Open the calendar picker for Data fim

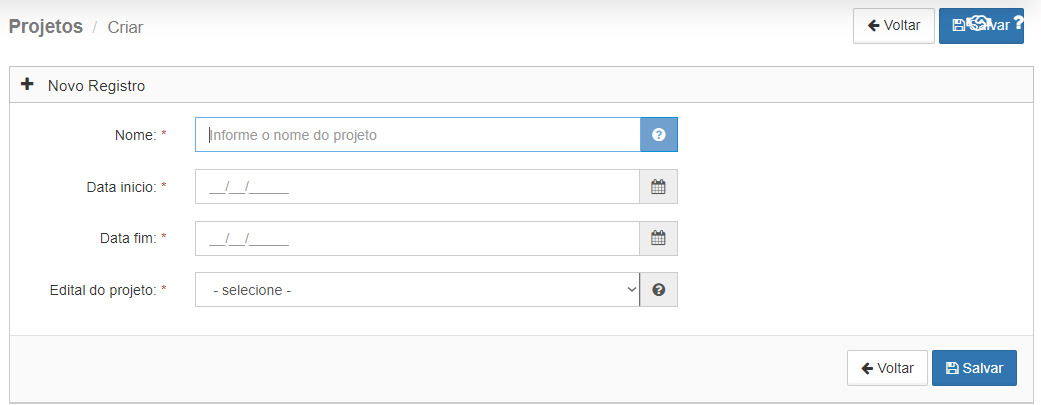(x=659, y=238)
